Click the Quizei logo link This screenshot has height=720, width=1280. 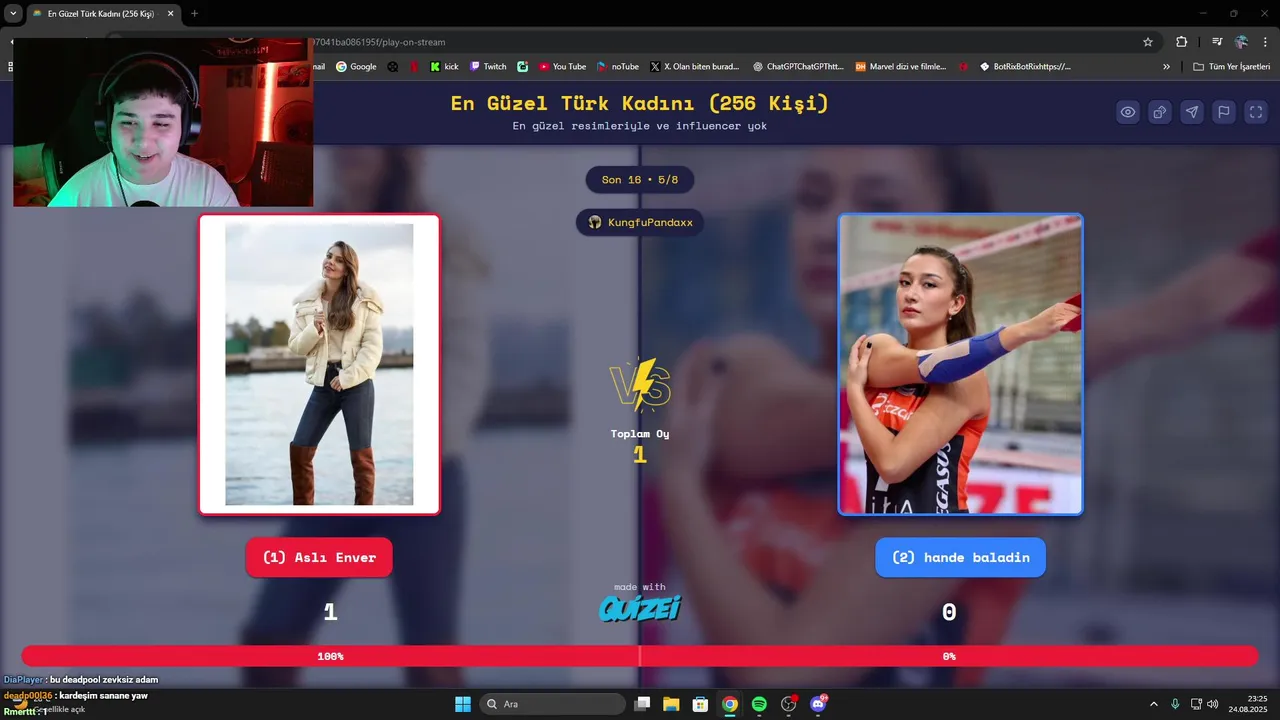640,608
